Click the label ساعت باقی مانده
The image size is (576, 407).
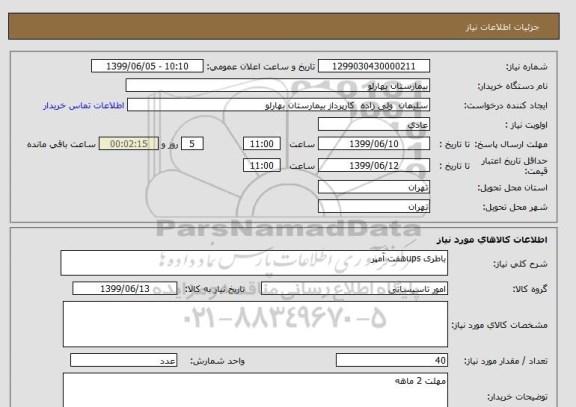61,144
